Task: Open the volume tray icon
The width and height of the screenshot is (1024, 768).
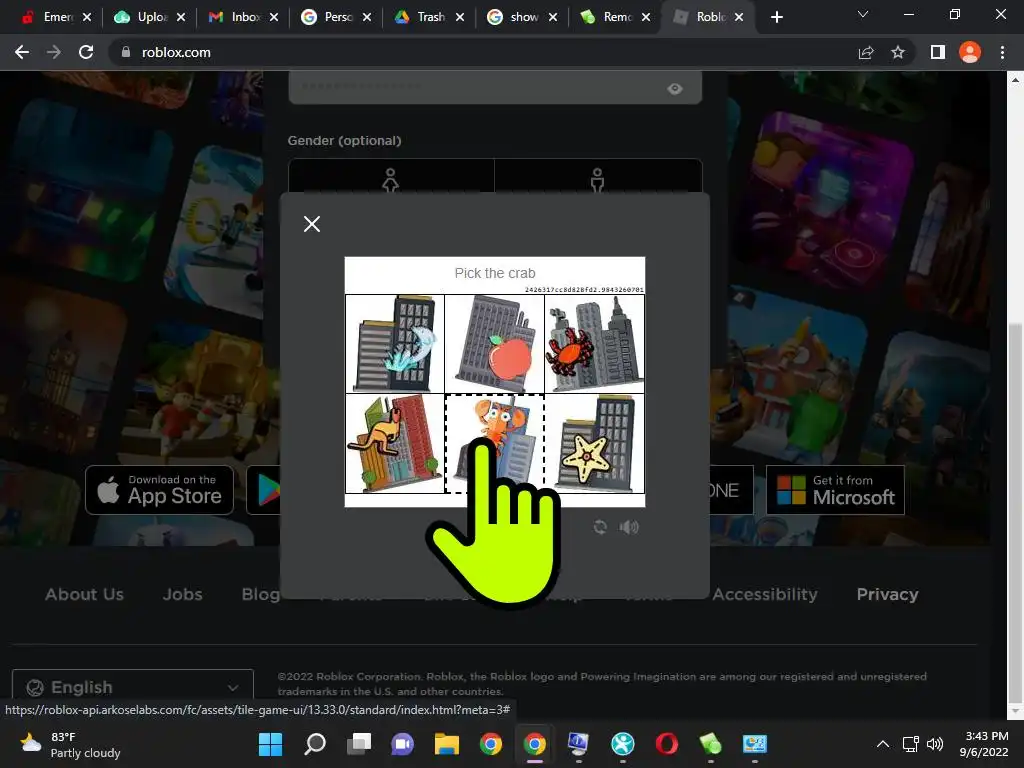Action: pos(935,744)
